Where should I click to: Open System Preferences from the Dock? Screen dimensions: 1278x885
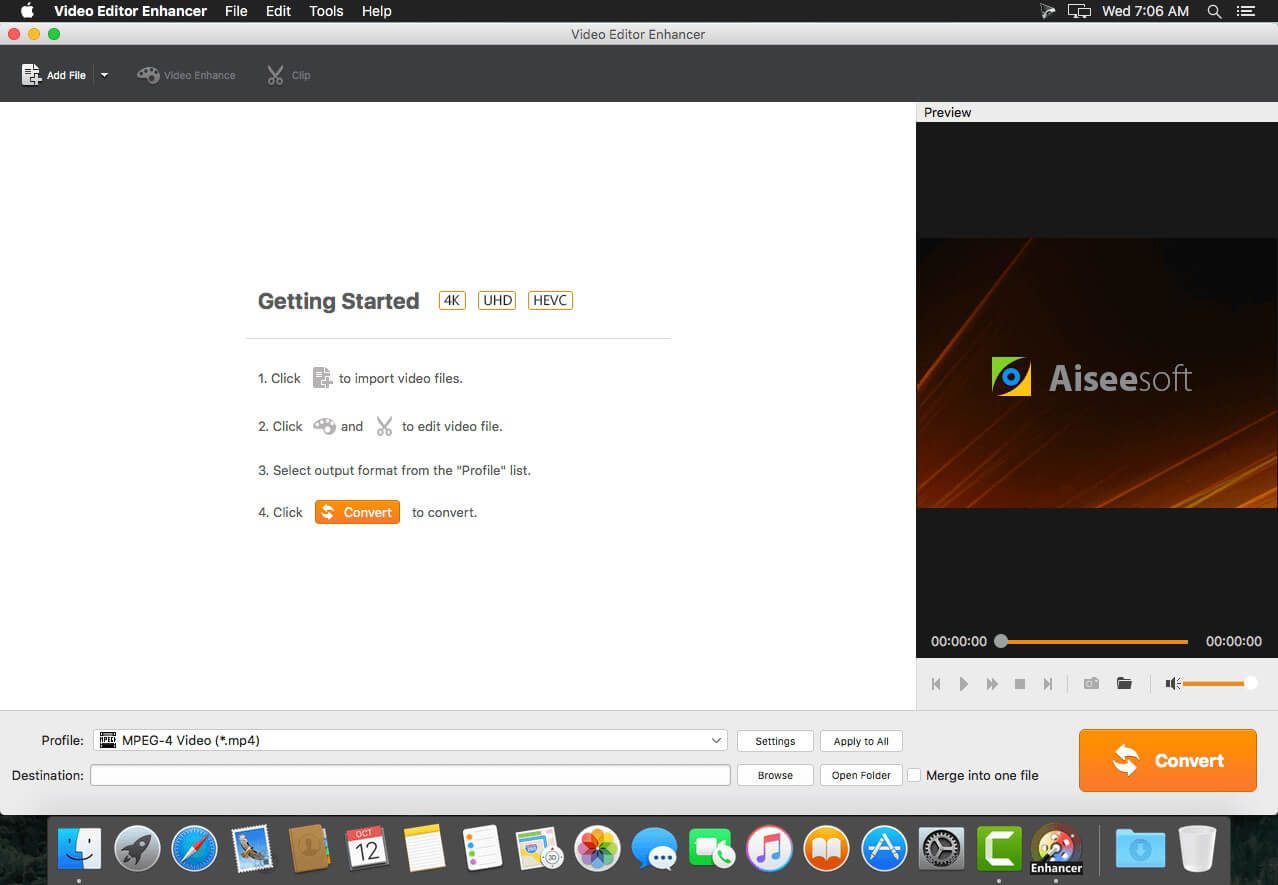click(x=941, y=849)
